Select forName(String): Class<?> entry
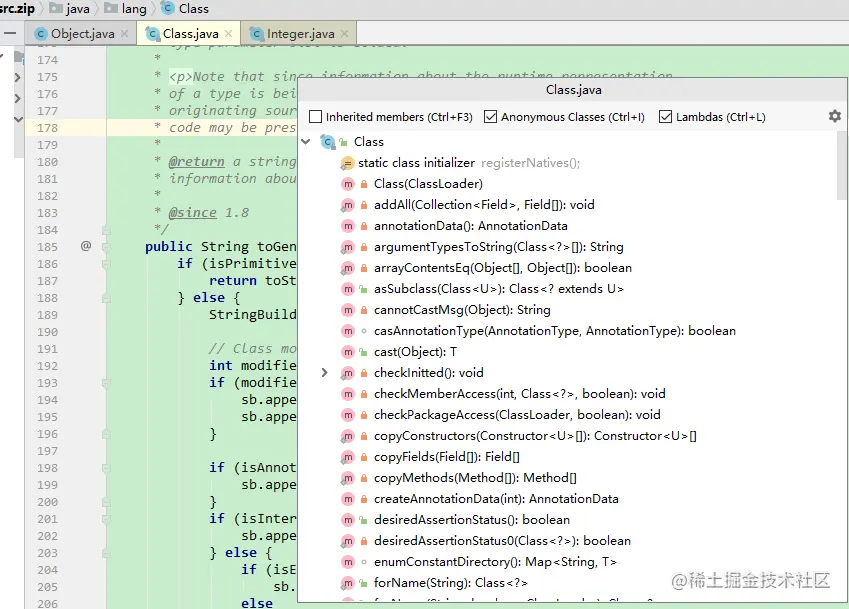This screenshot has width=849, height=609. pyautogui.click(x=450, y=584)
